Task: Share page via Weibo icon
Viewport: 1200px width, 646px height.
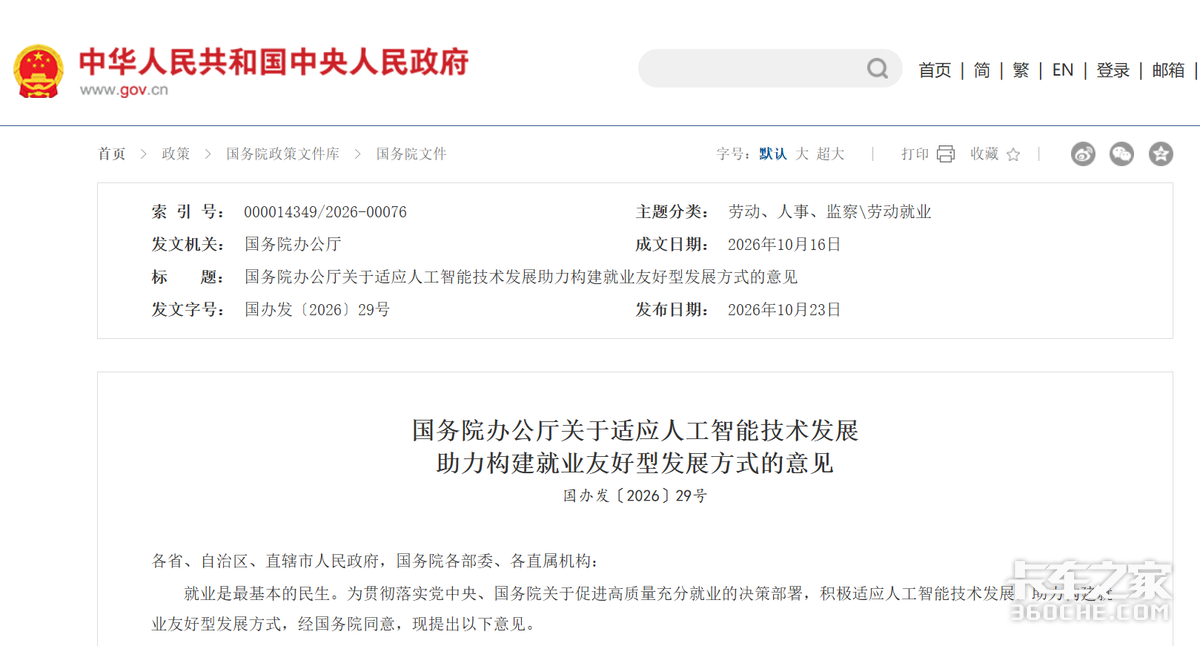Action: click(x=1083, y=154)
